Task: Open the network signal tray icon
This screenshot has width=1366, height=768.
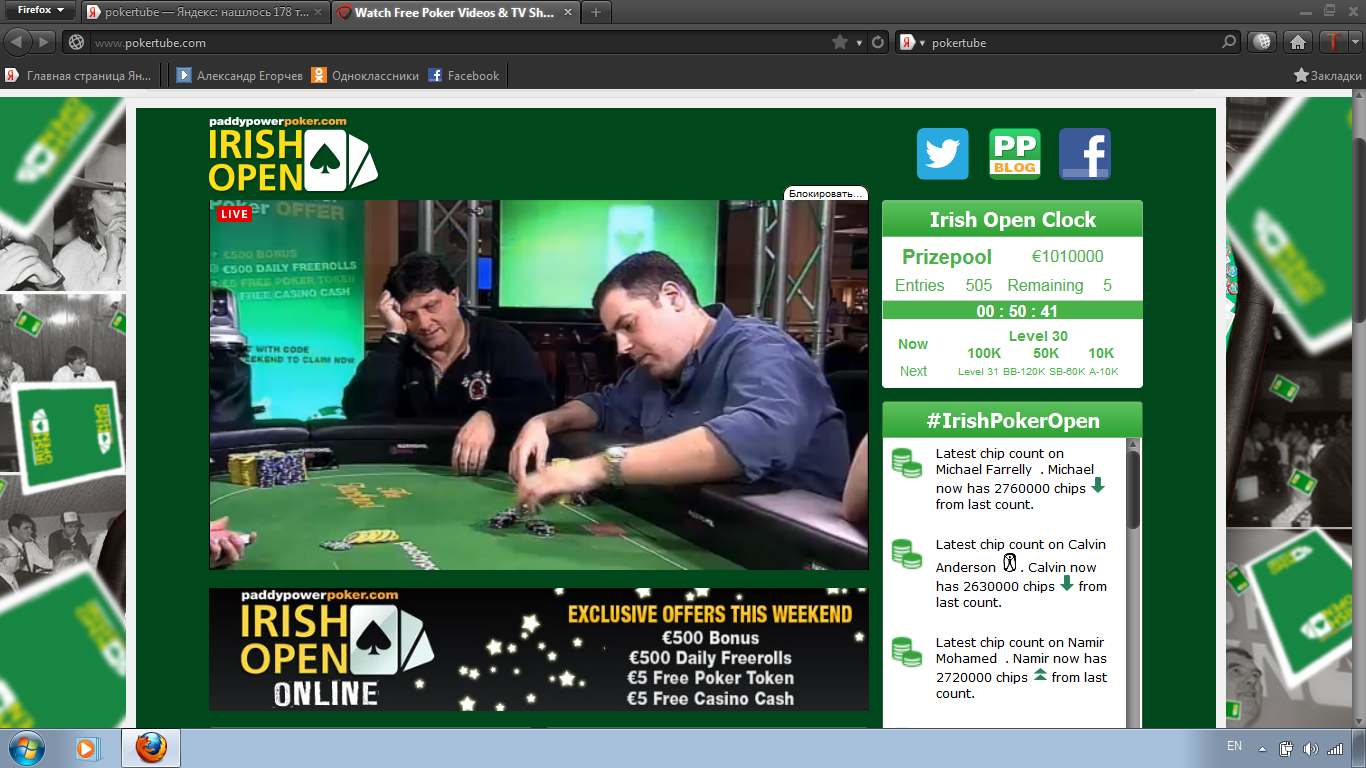Action: point(1333,748)
